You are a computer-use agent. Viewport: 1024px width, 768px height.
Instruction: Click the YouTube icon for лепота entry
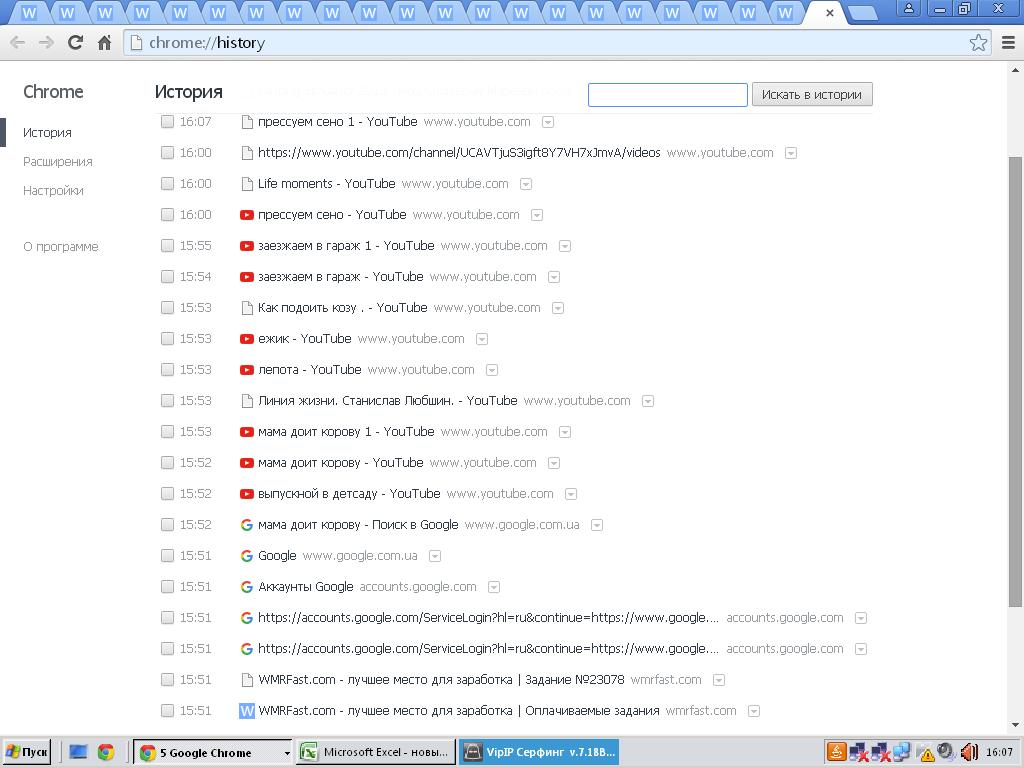[x=247, y=370]
